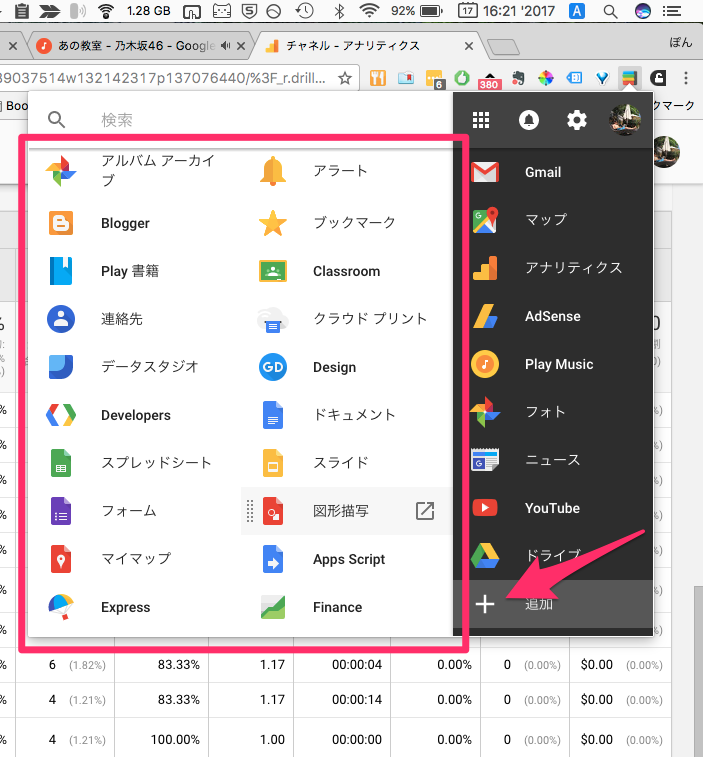Focus the 検索 search field
The image size is (703, 757).
click(x=270, y=120)
